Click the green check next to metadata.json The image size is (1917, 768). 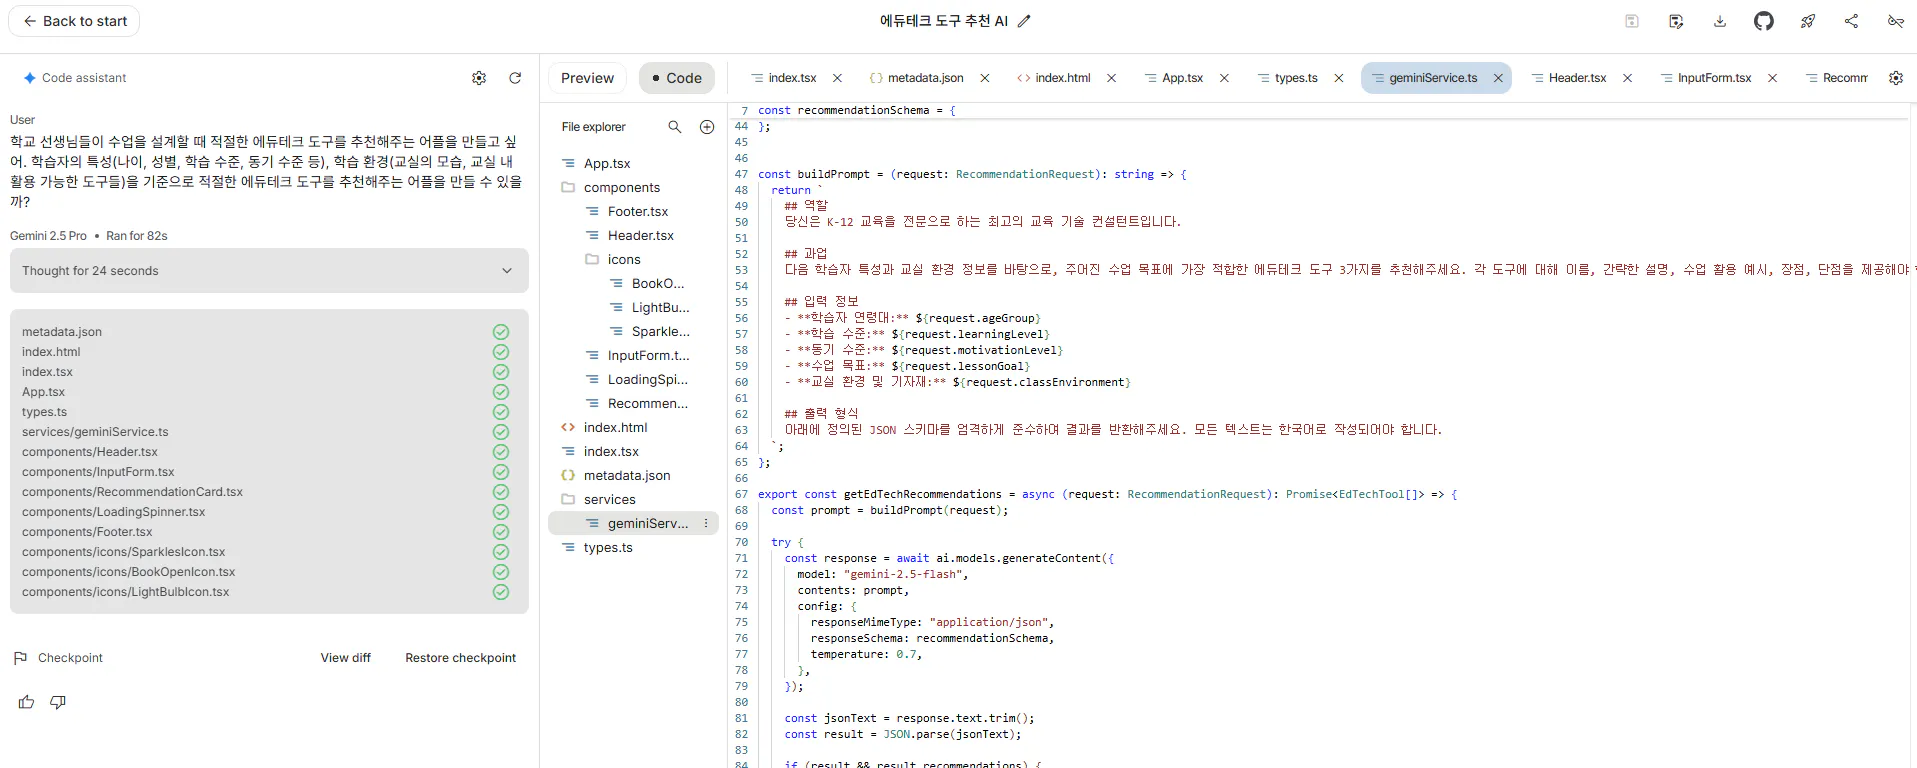point(501,332)
